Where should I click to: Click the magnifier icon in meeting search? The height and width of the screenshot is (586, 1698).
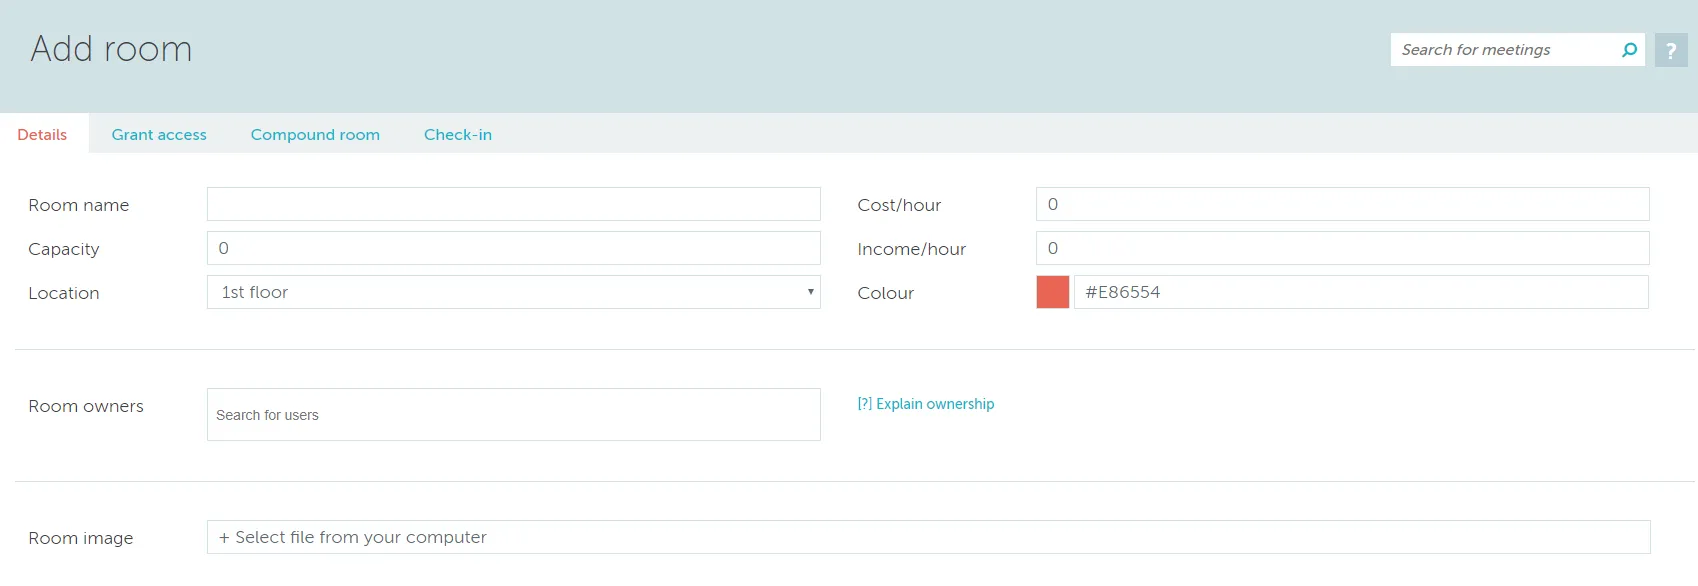(x=1629, y=50)
